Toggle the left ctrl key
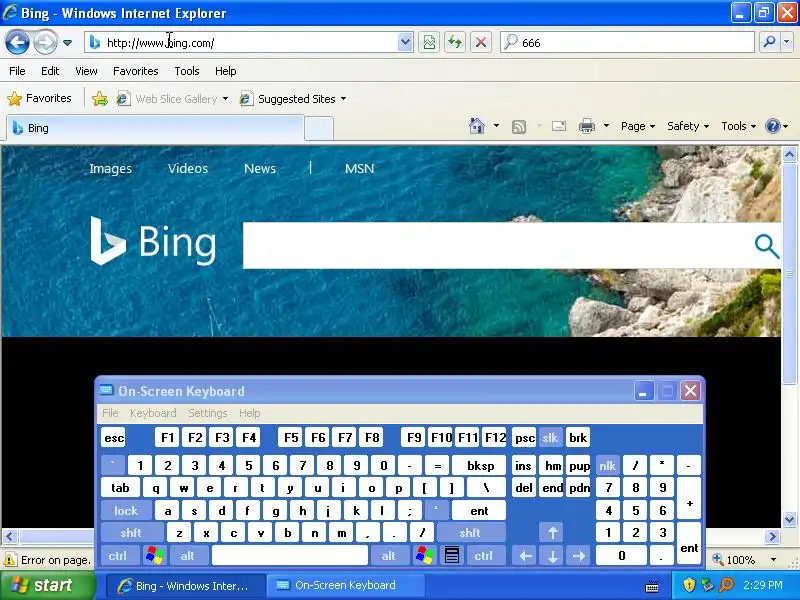The width and height of the screenshot is (800, 600). point(118,555)
